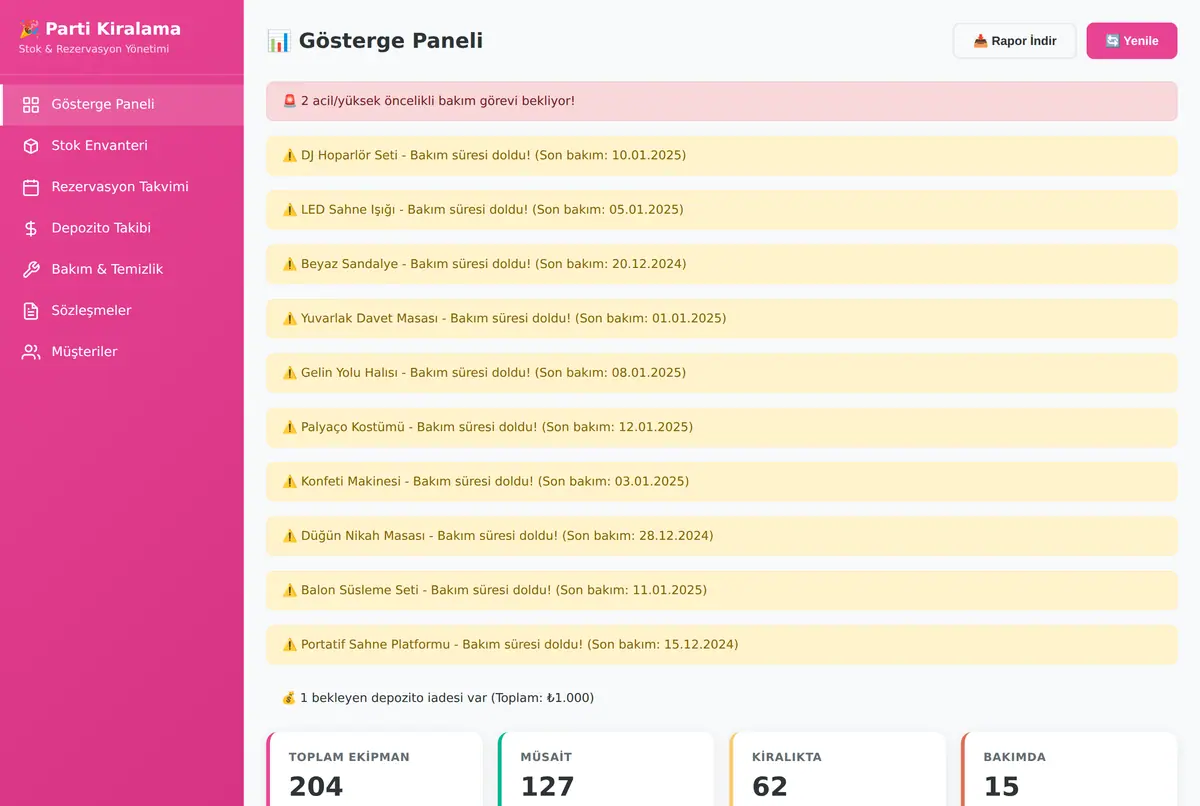The image size is (1200, 806).
Task: Click the Parti Kiralama app title
Action: point(113,29)
